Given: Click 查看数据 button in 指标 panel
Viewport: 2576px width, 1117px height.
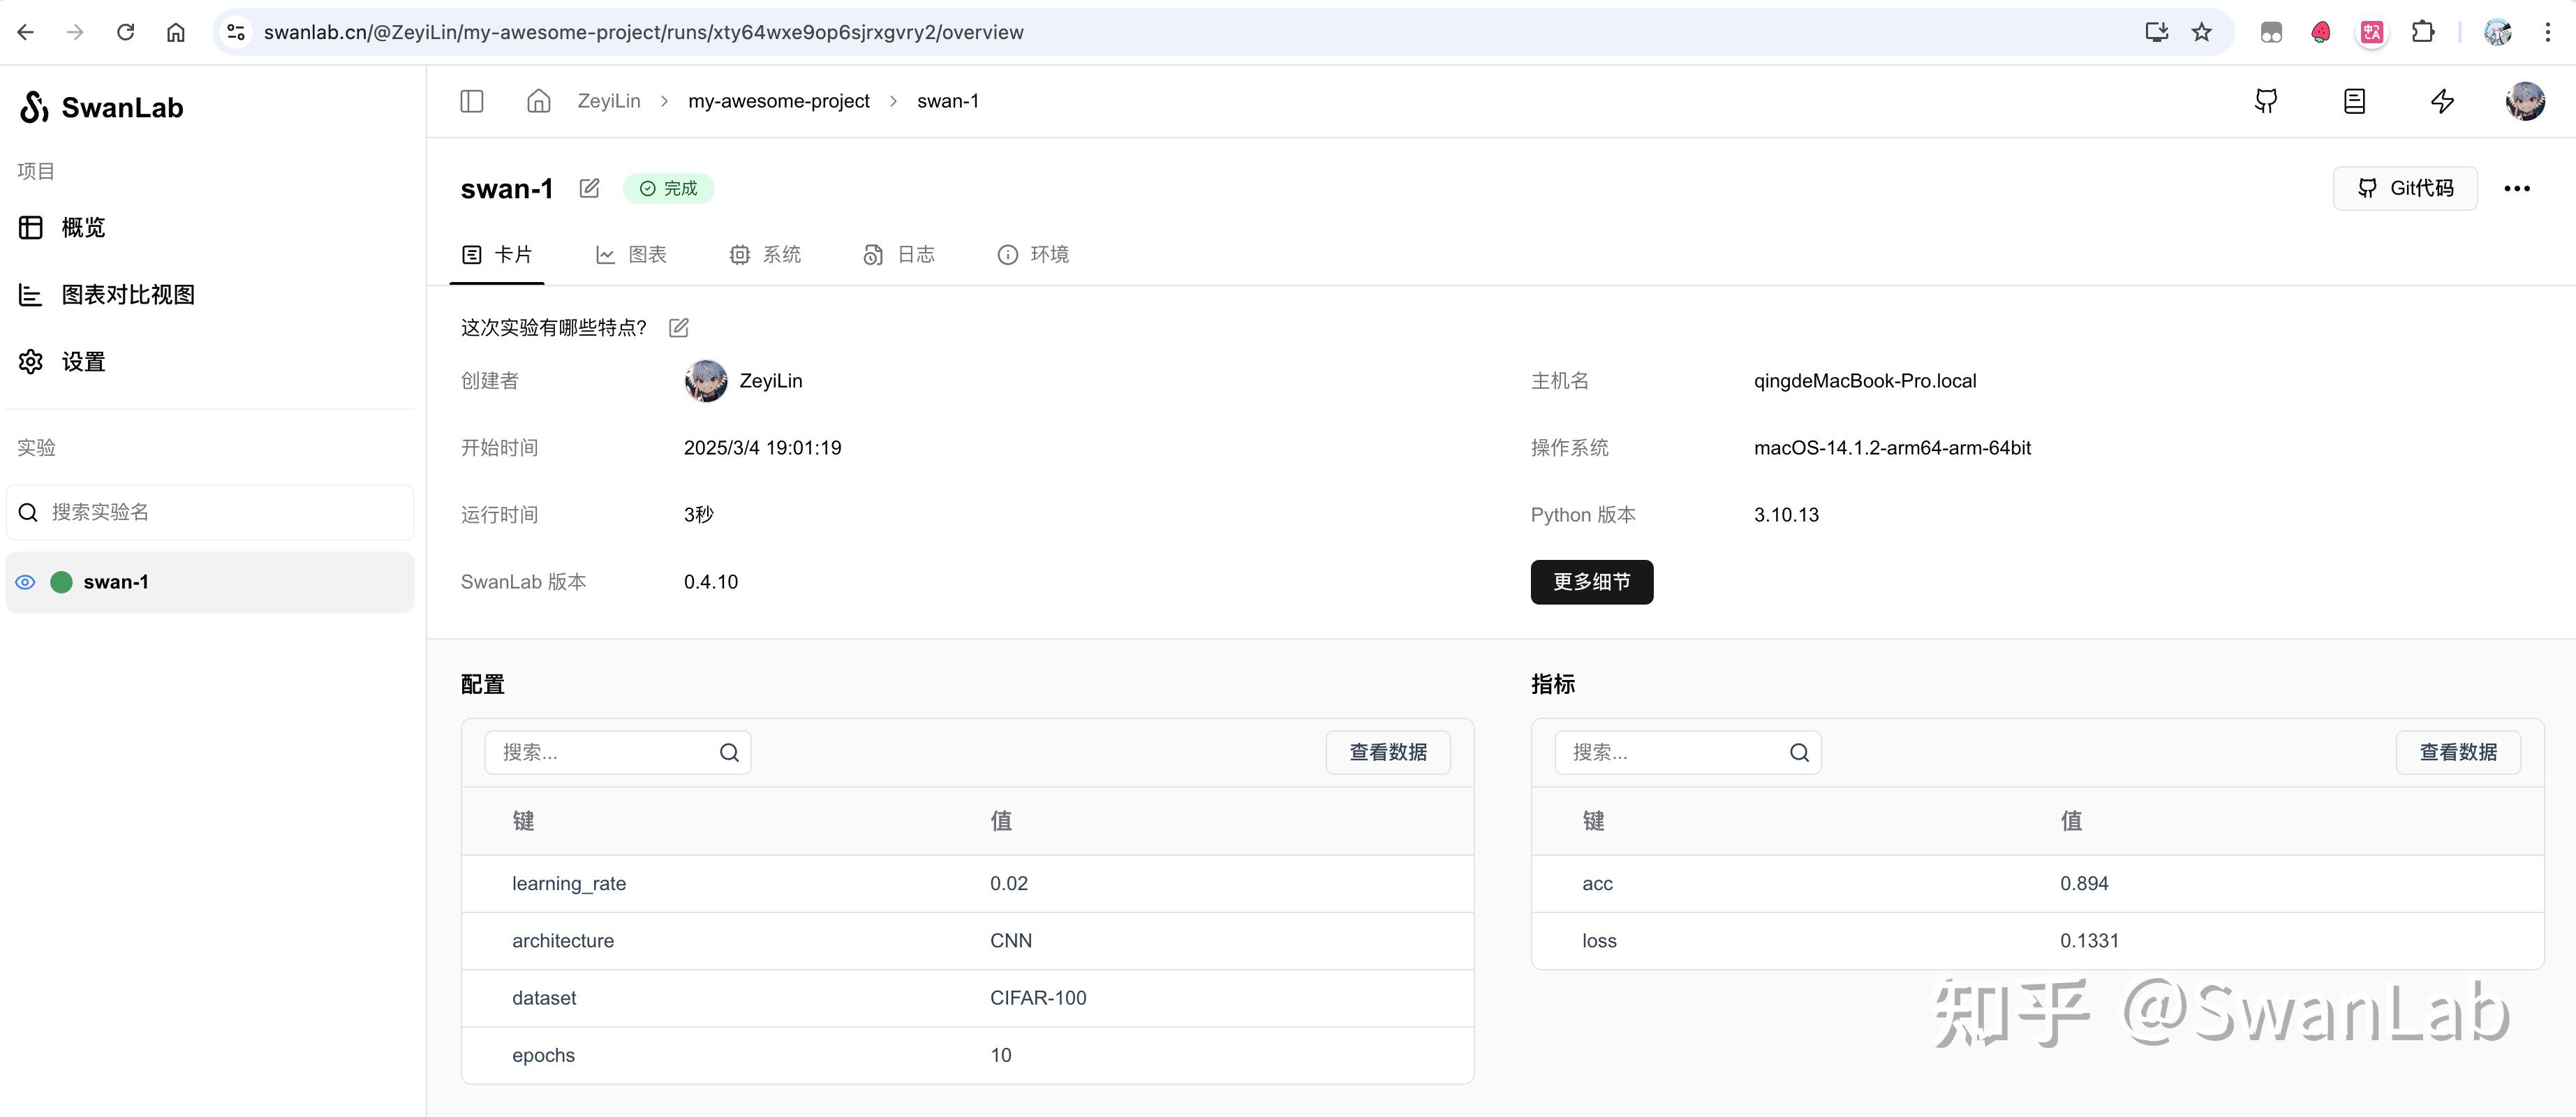Looking at the screenshot, I should [x=2458, y=753].
